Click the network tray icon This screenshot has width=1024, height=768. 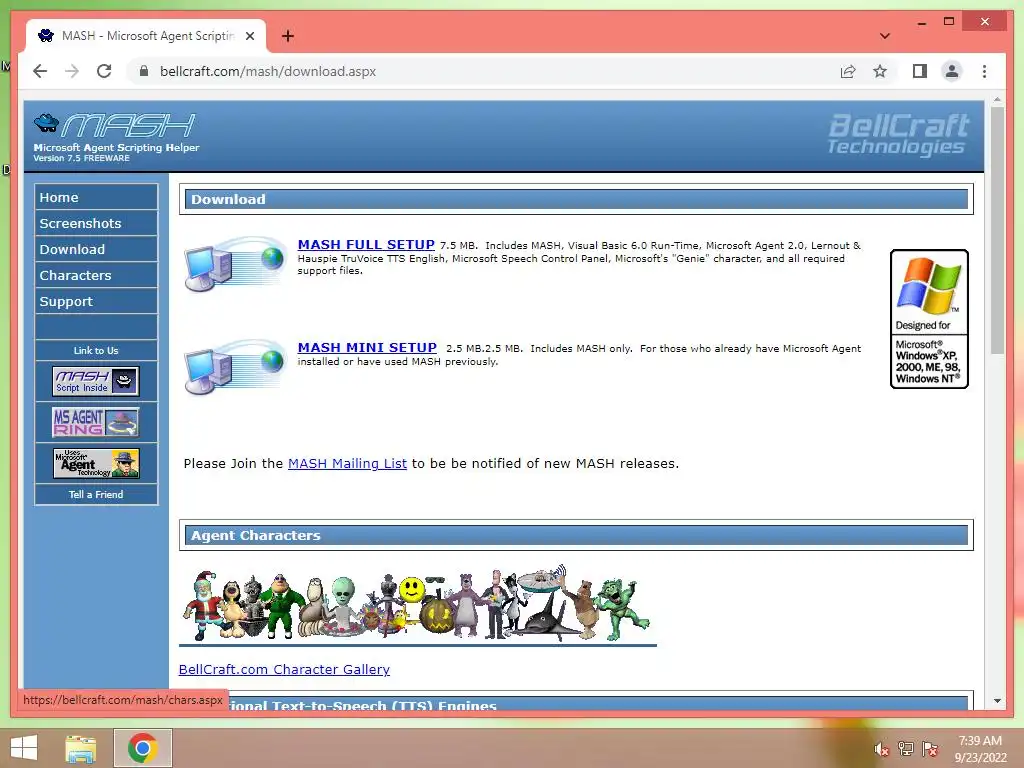905,749
